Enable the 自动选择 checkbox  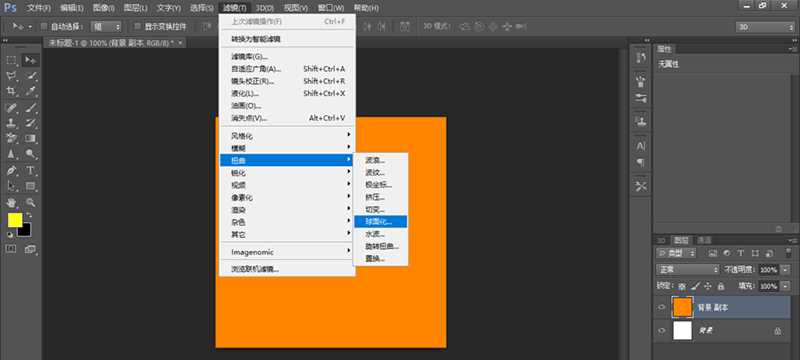click(x=43, y=27)
